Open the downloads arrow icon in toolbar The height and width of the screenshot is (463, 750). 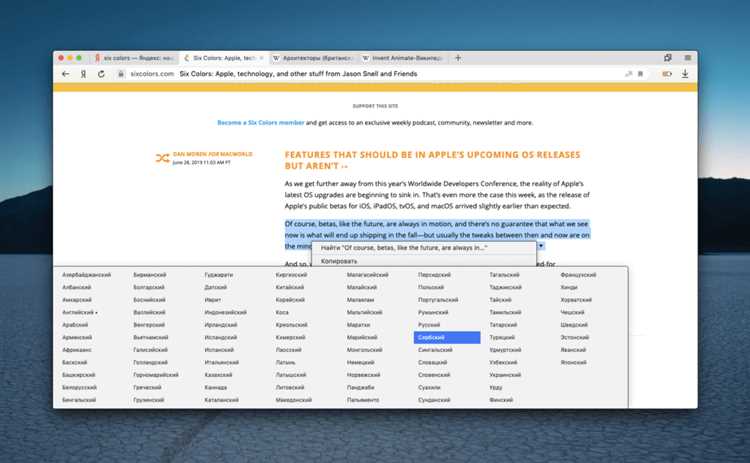(x=685, y=74)
